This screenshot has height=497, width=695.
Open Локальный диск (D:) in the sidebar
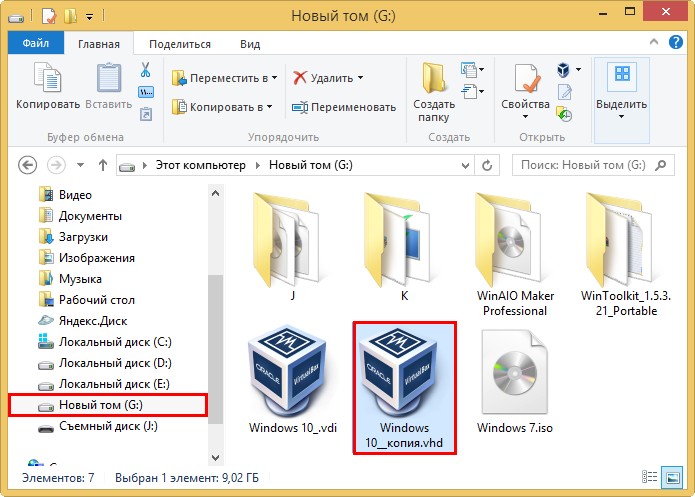(x=105, y=363)
